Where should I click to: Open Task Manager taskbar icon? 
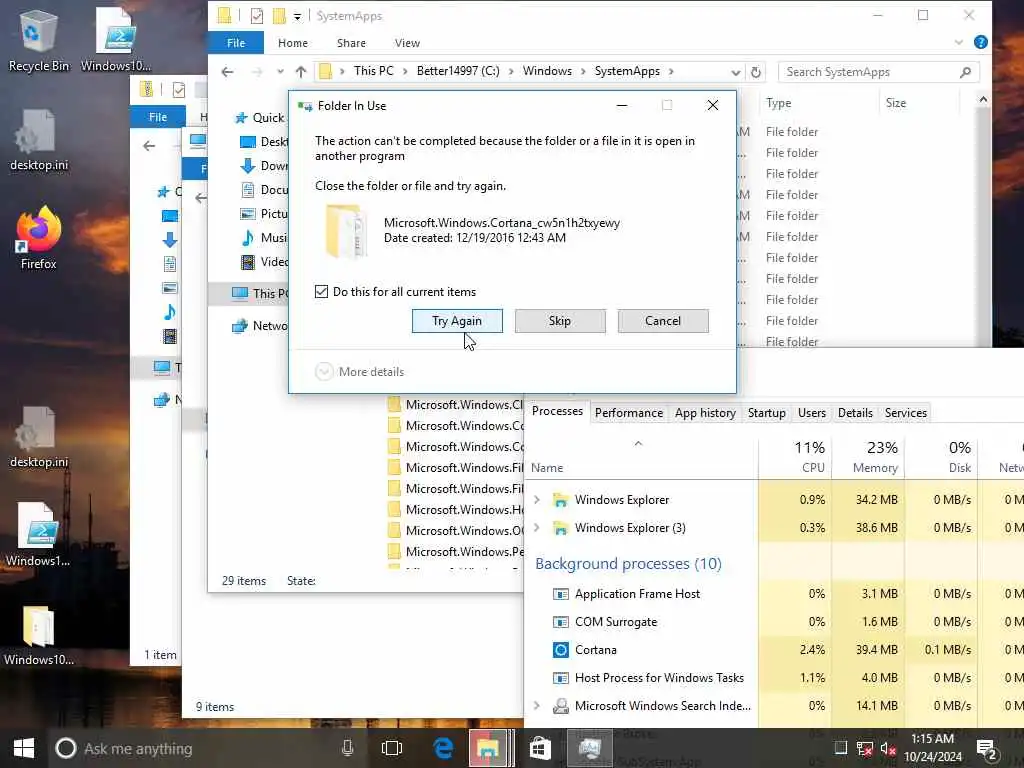[x=589, y=748]
